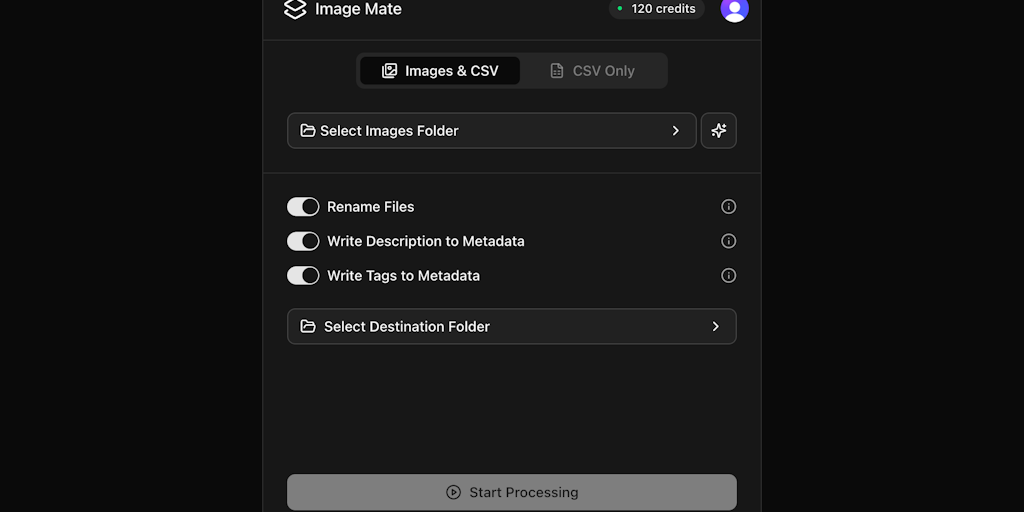Show info for Rename Files option
The height and width of the screenshot is (512, 1024).
pos(729,207)
